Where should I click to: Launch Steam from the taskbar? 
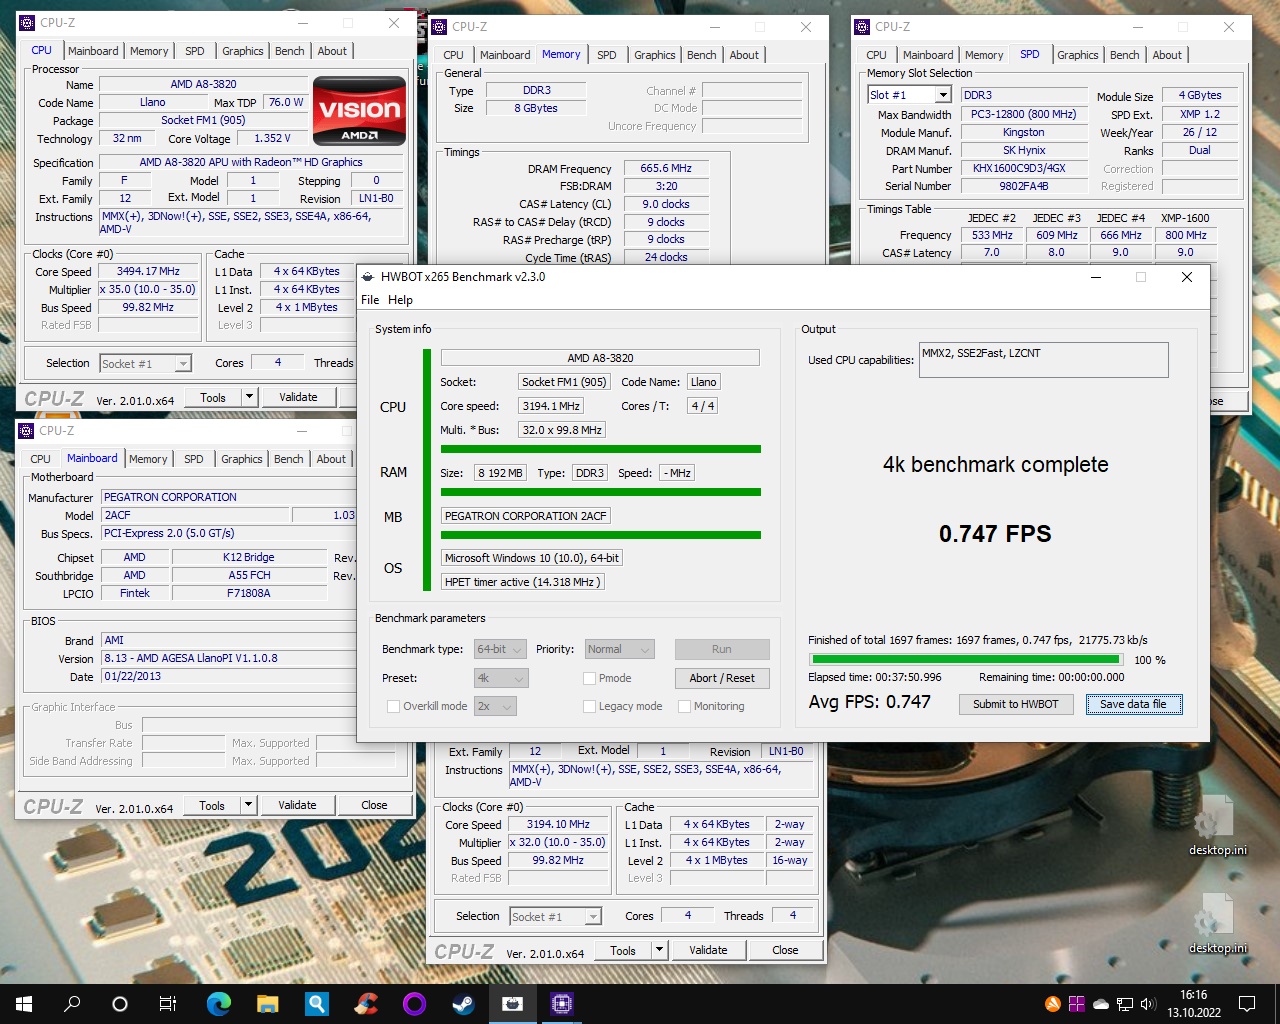click(463, 1004)
